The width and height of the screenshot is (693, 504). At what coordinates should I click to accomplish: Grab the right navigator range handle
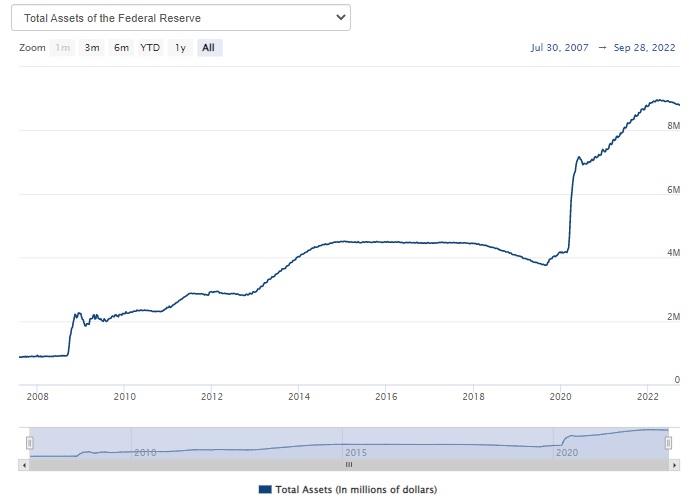pos(668,443)
